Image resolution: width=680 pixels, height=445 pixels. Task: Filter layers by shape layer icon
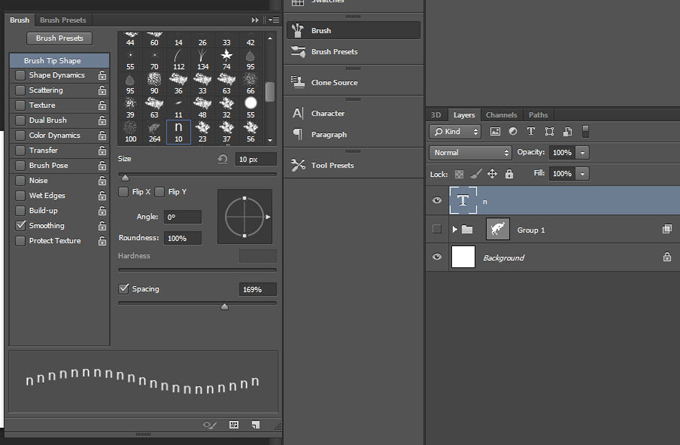549,131
